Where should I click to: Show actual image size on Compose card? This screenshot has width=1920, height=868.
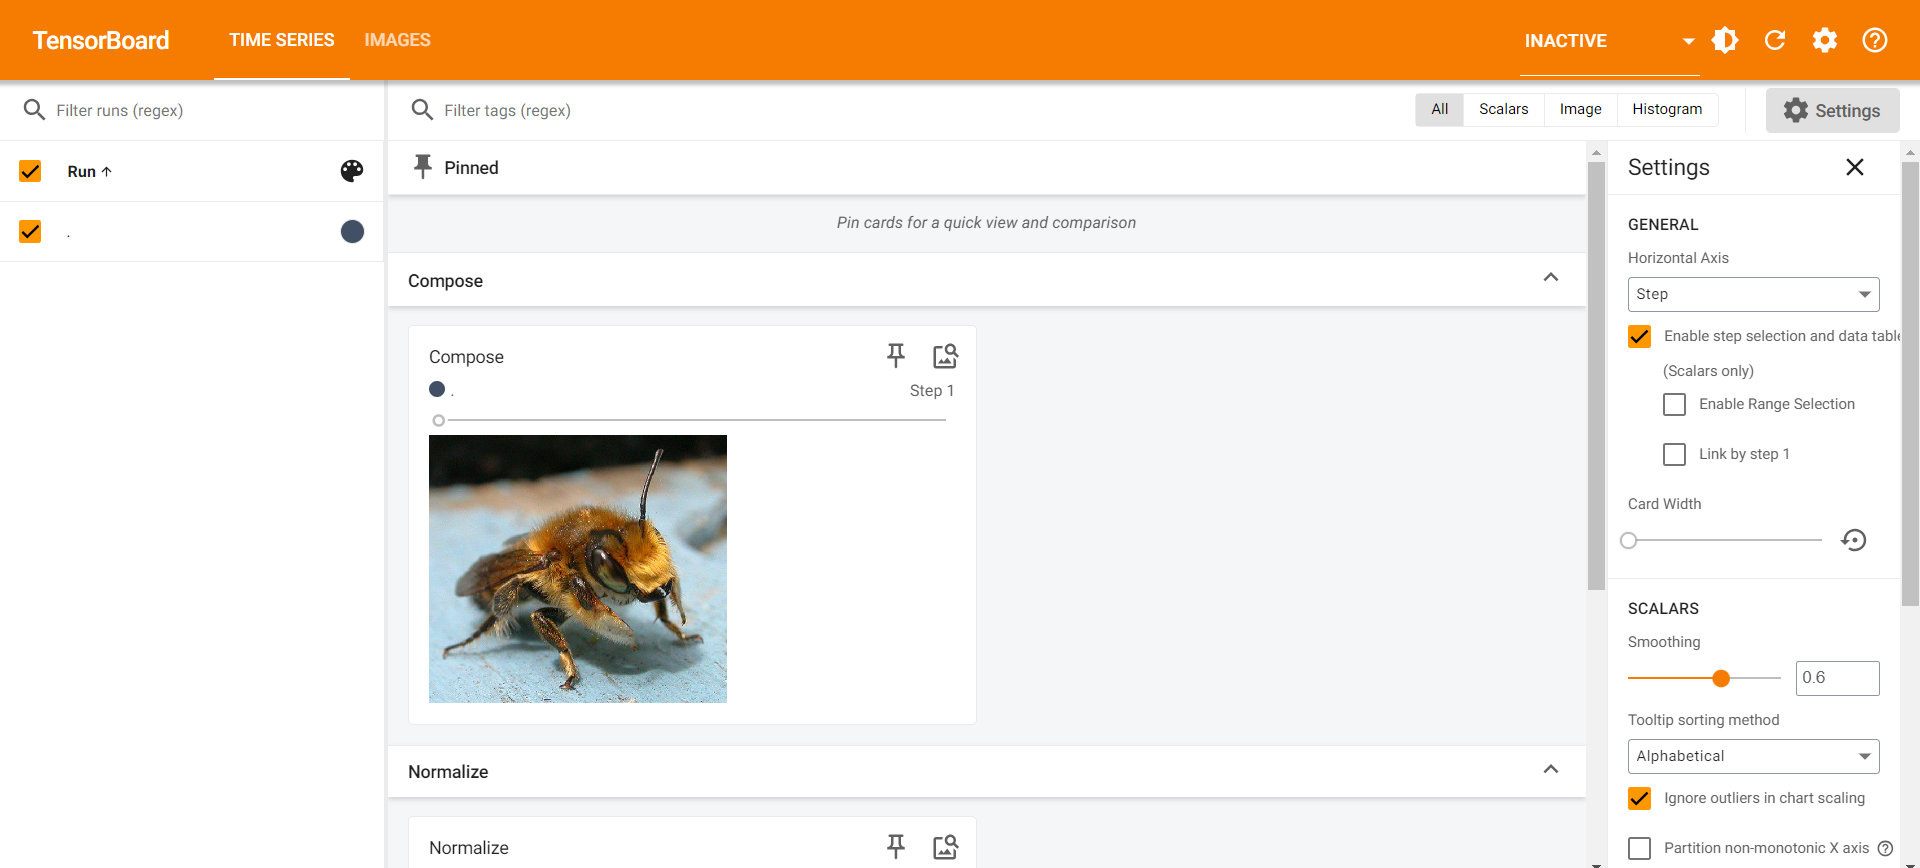pyautogui.click(x=945, y=356)
